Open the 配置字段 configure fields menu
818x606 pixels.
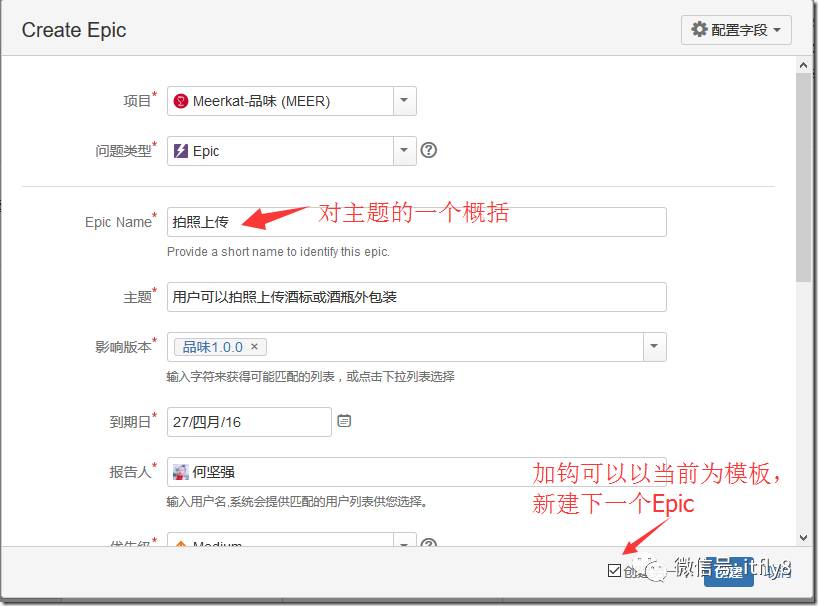pos(736,30)
